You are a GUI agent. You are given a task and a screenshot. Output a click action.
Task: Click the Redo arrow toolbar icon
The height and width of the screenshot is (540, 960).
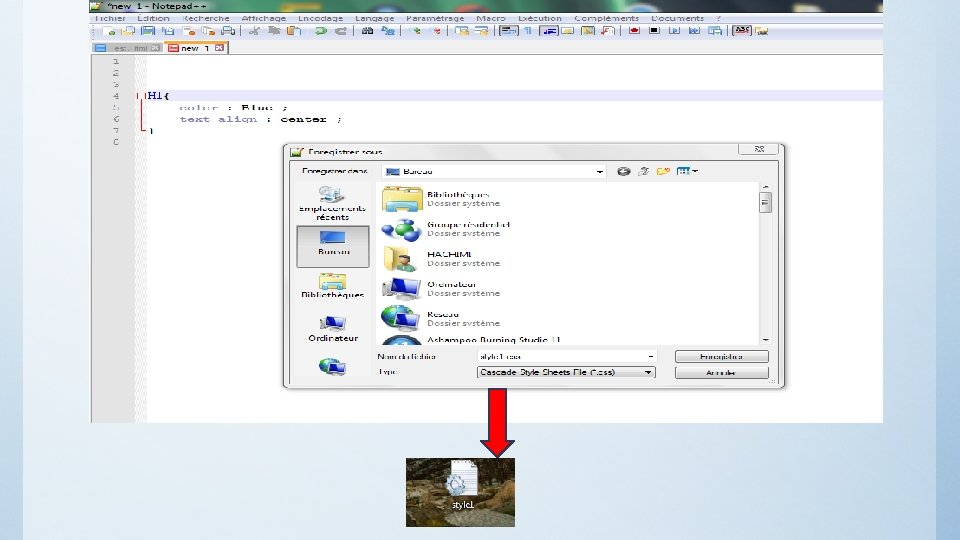coord(341,31)
